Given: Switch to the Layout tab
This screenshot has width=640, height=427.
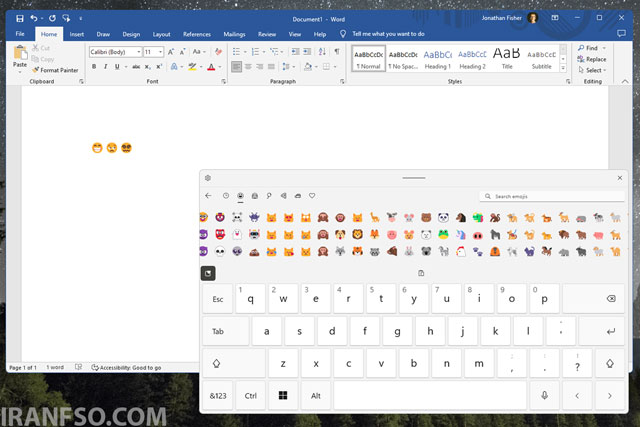Looking at the screenshot, I should (x=162, y=34).
